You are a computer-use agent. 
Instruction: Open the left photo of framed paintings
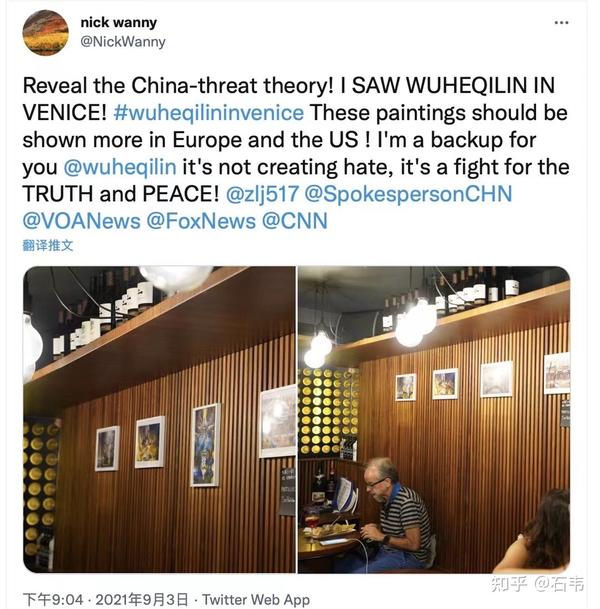click(159, 419)
